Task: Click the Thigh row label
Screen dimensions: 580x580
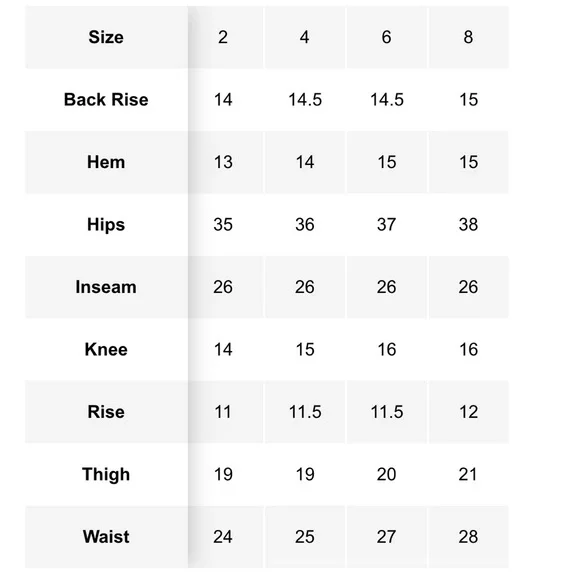Action: pos(106,474)
